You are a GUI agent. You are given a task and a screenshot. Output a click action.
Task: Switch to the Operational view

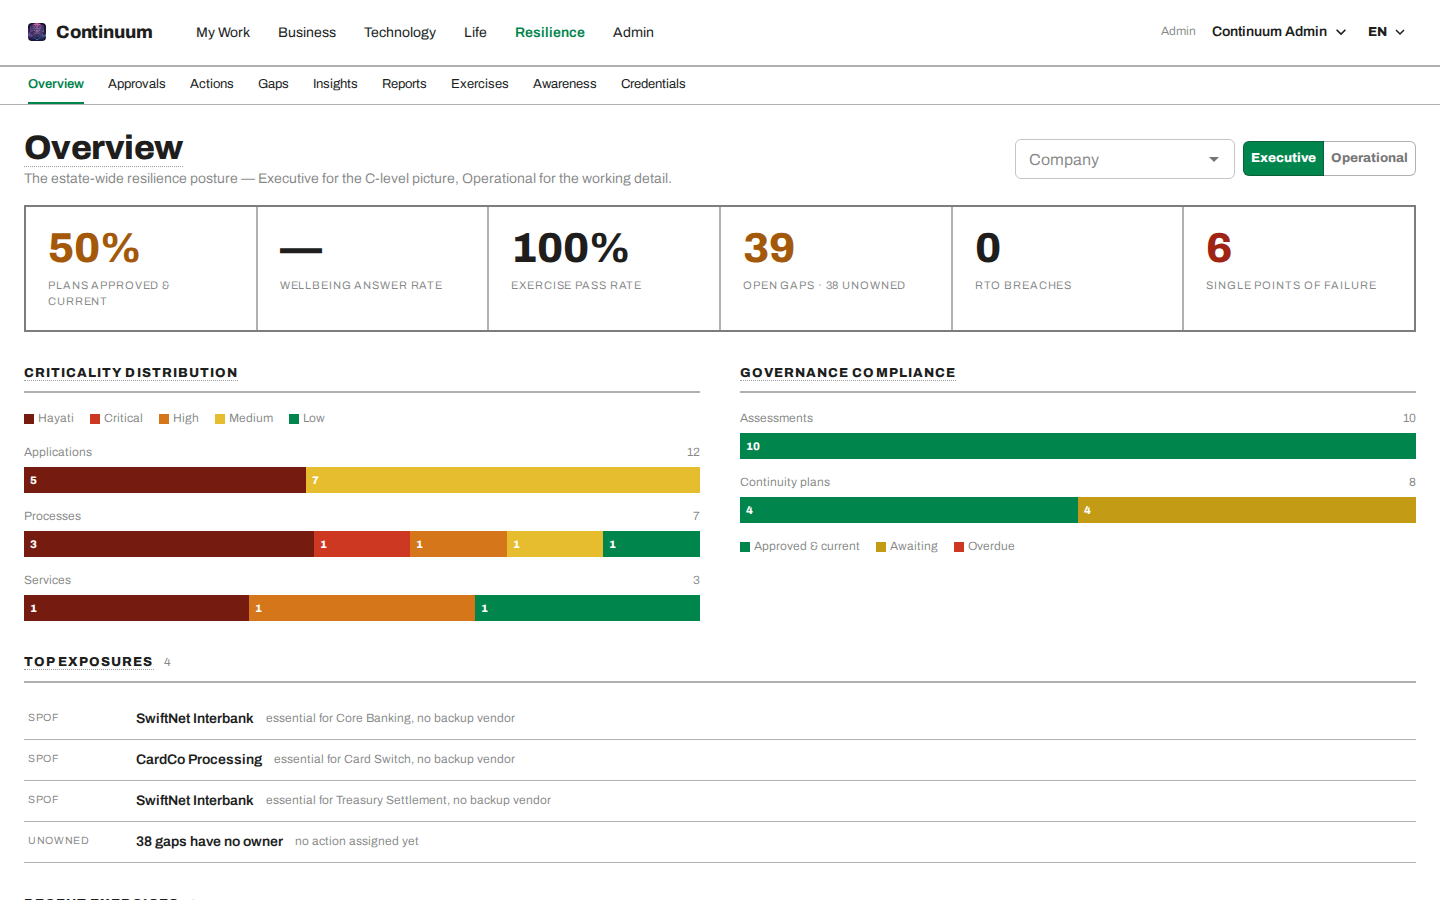tap(1369, 158)
